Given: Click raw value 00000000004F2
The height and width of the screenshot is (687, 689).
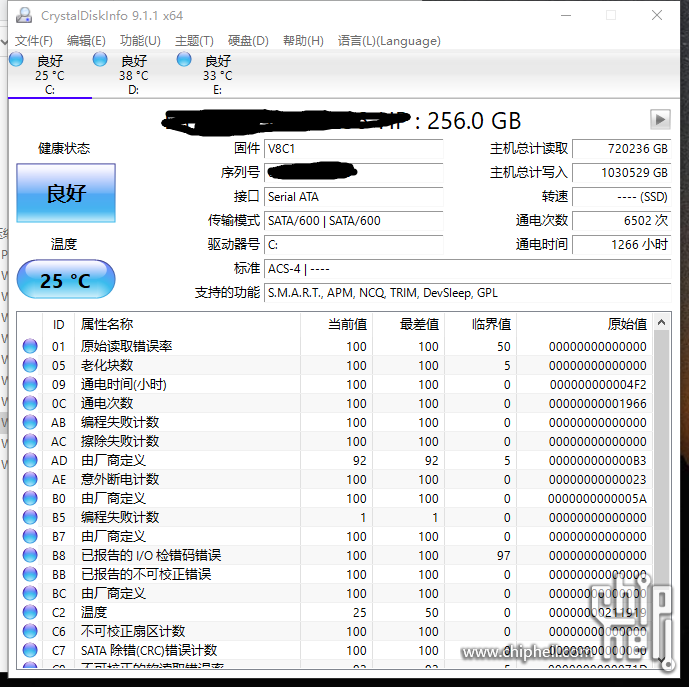Looking at the screenshot, I should (598, 385).
